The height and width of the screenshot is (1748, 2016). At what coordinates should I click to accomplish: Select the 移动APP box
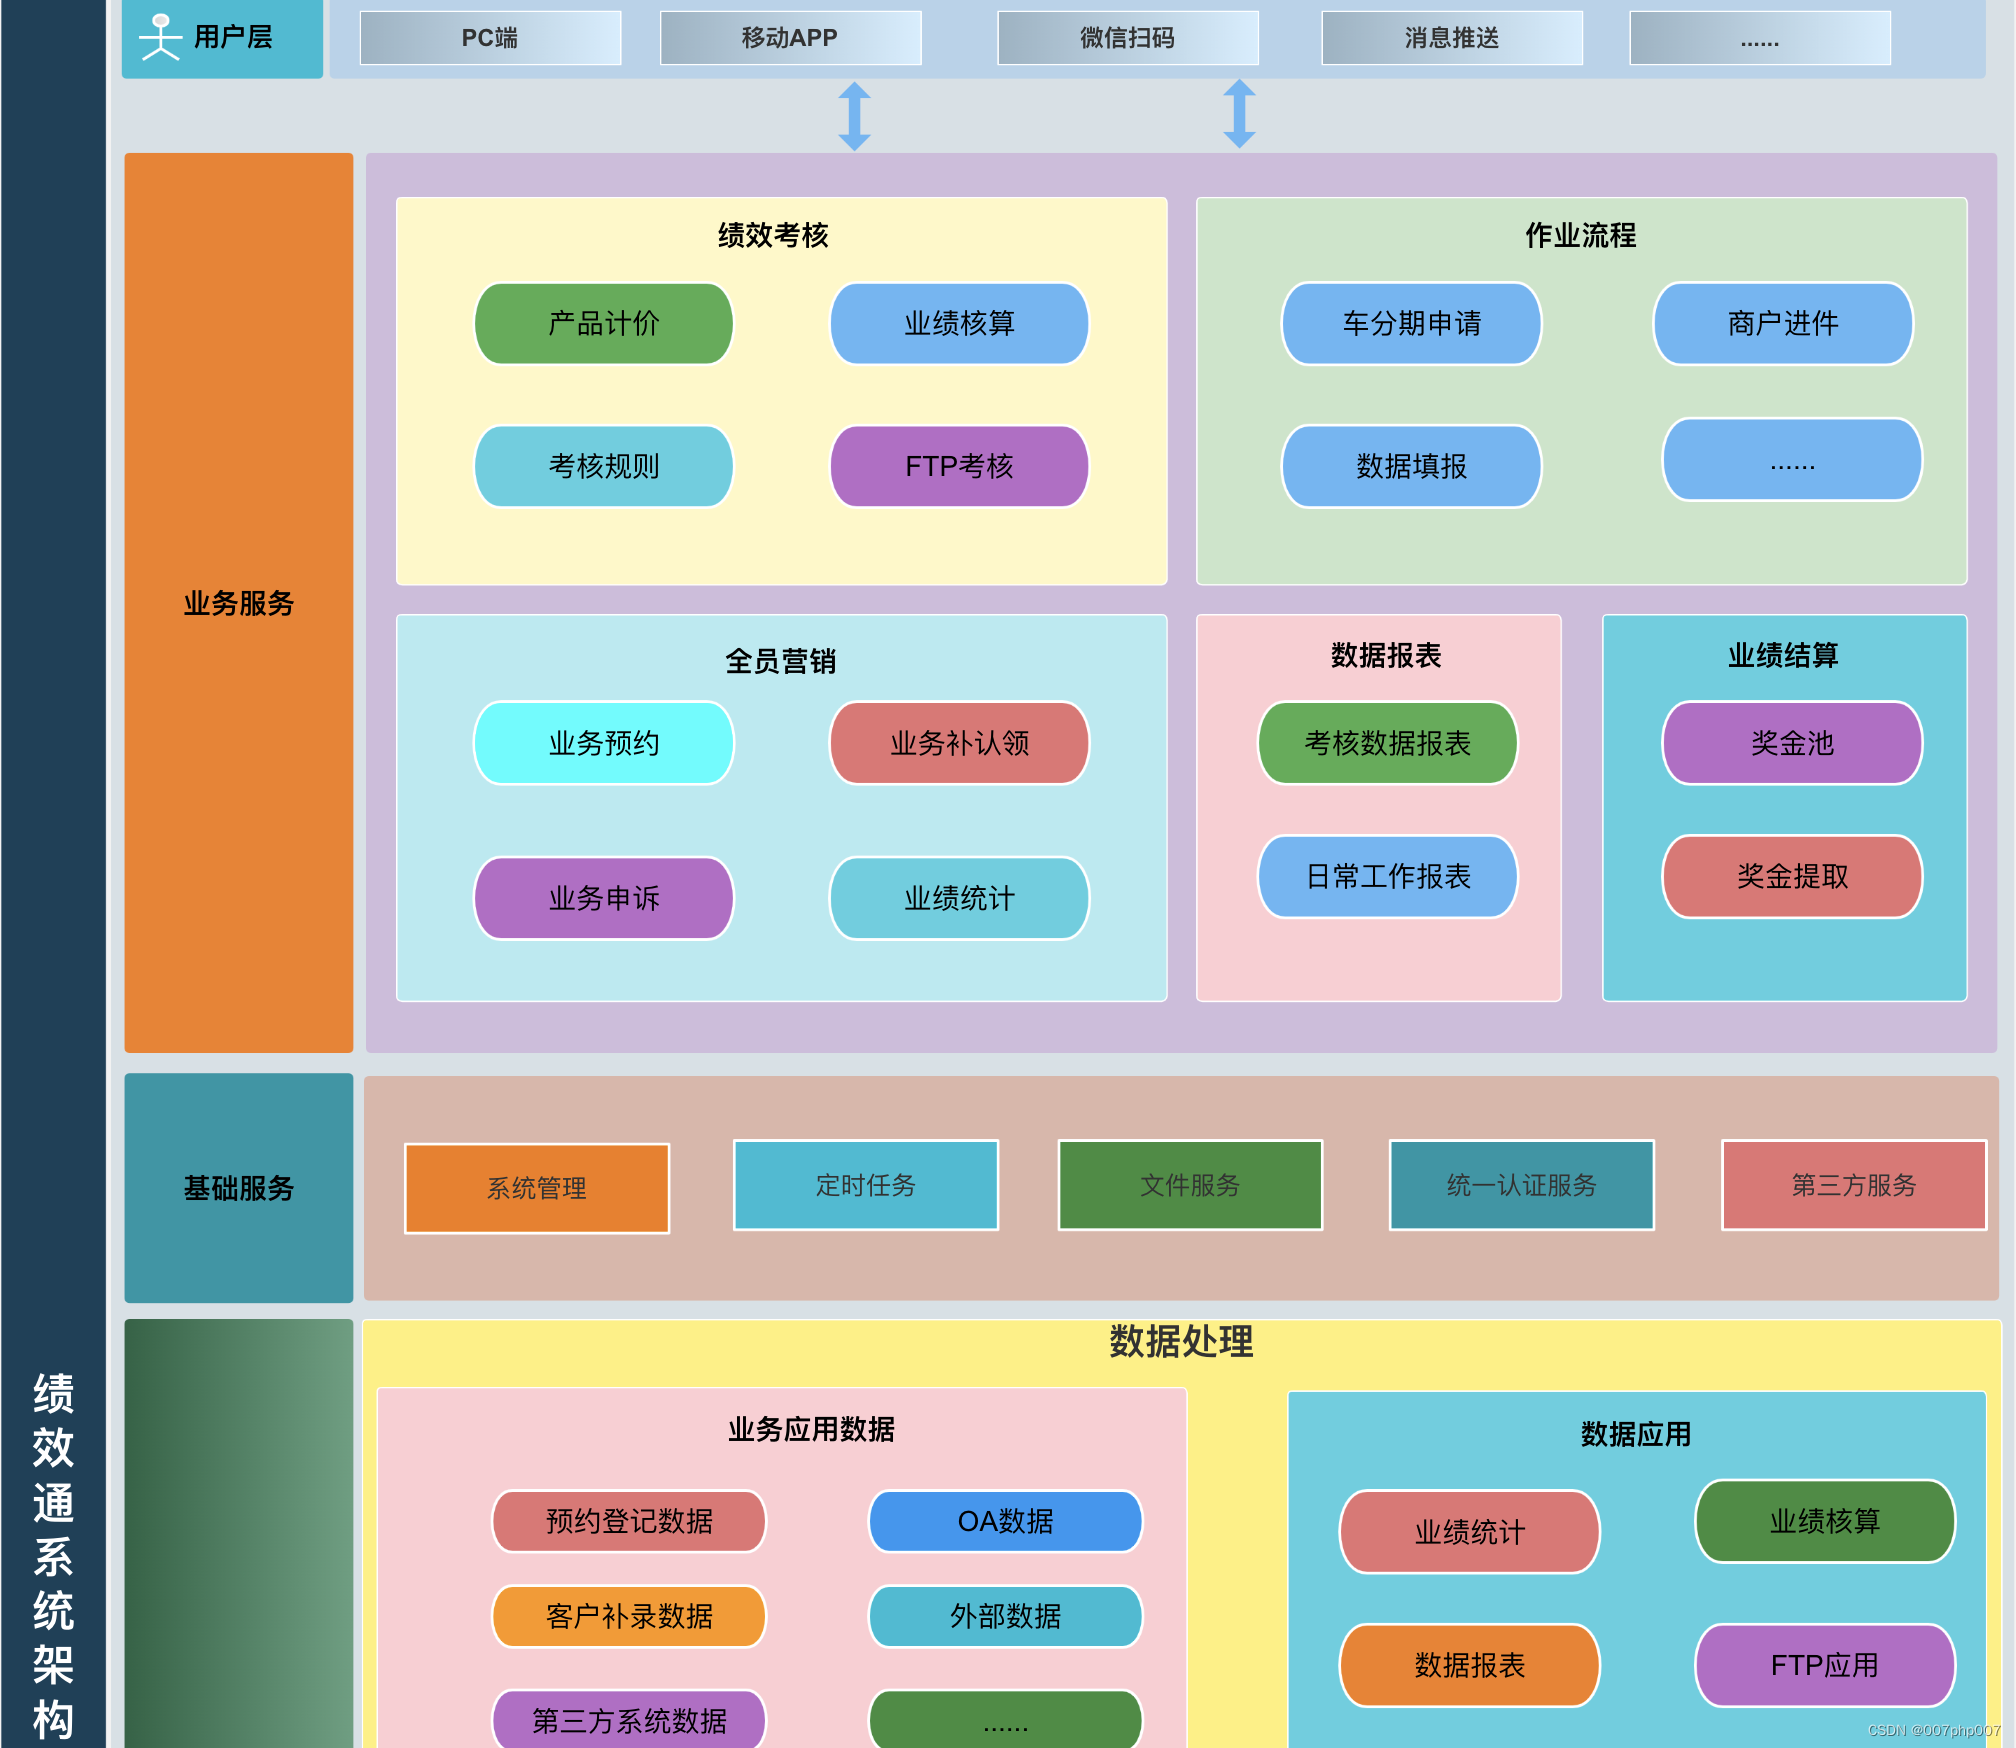790,38
